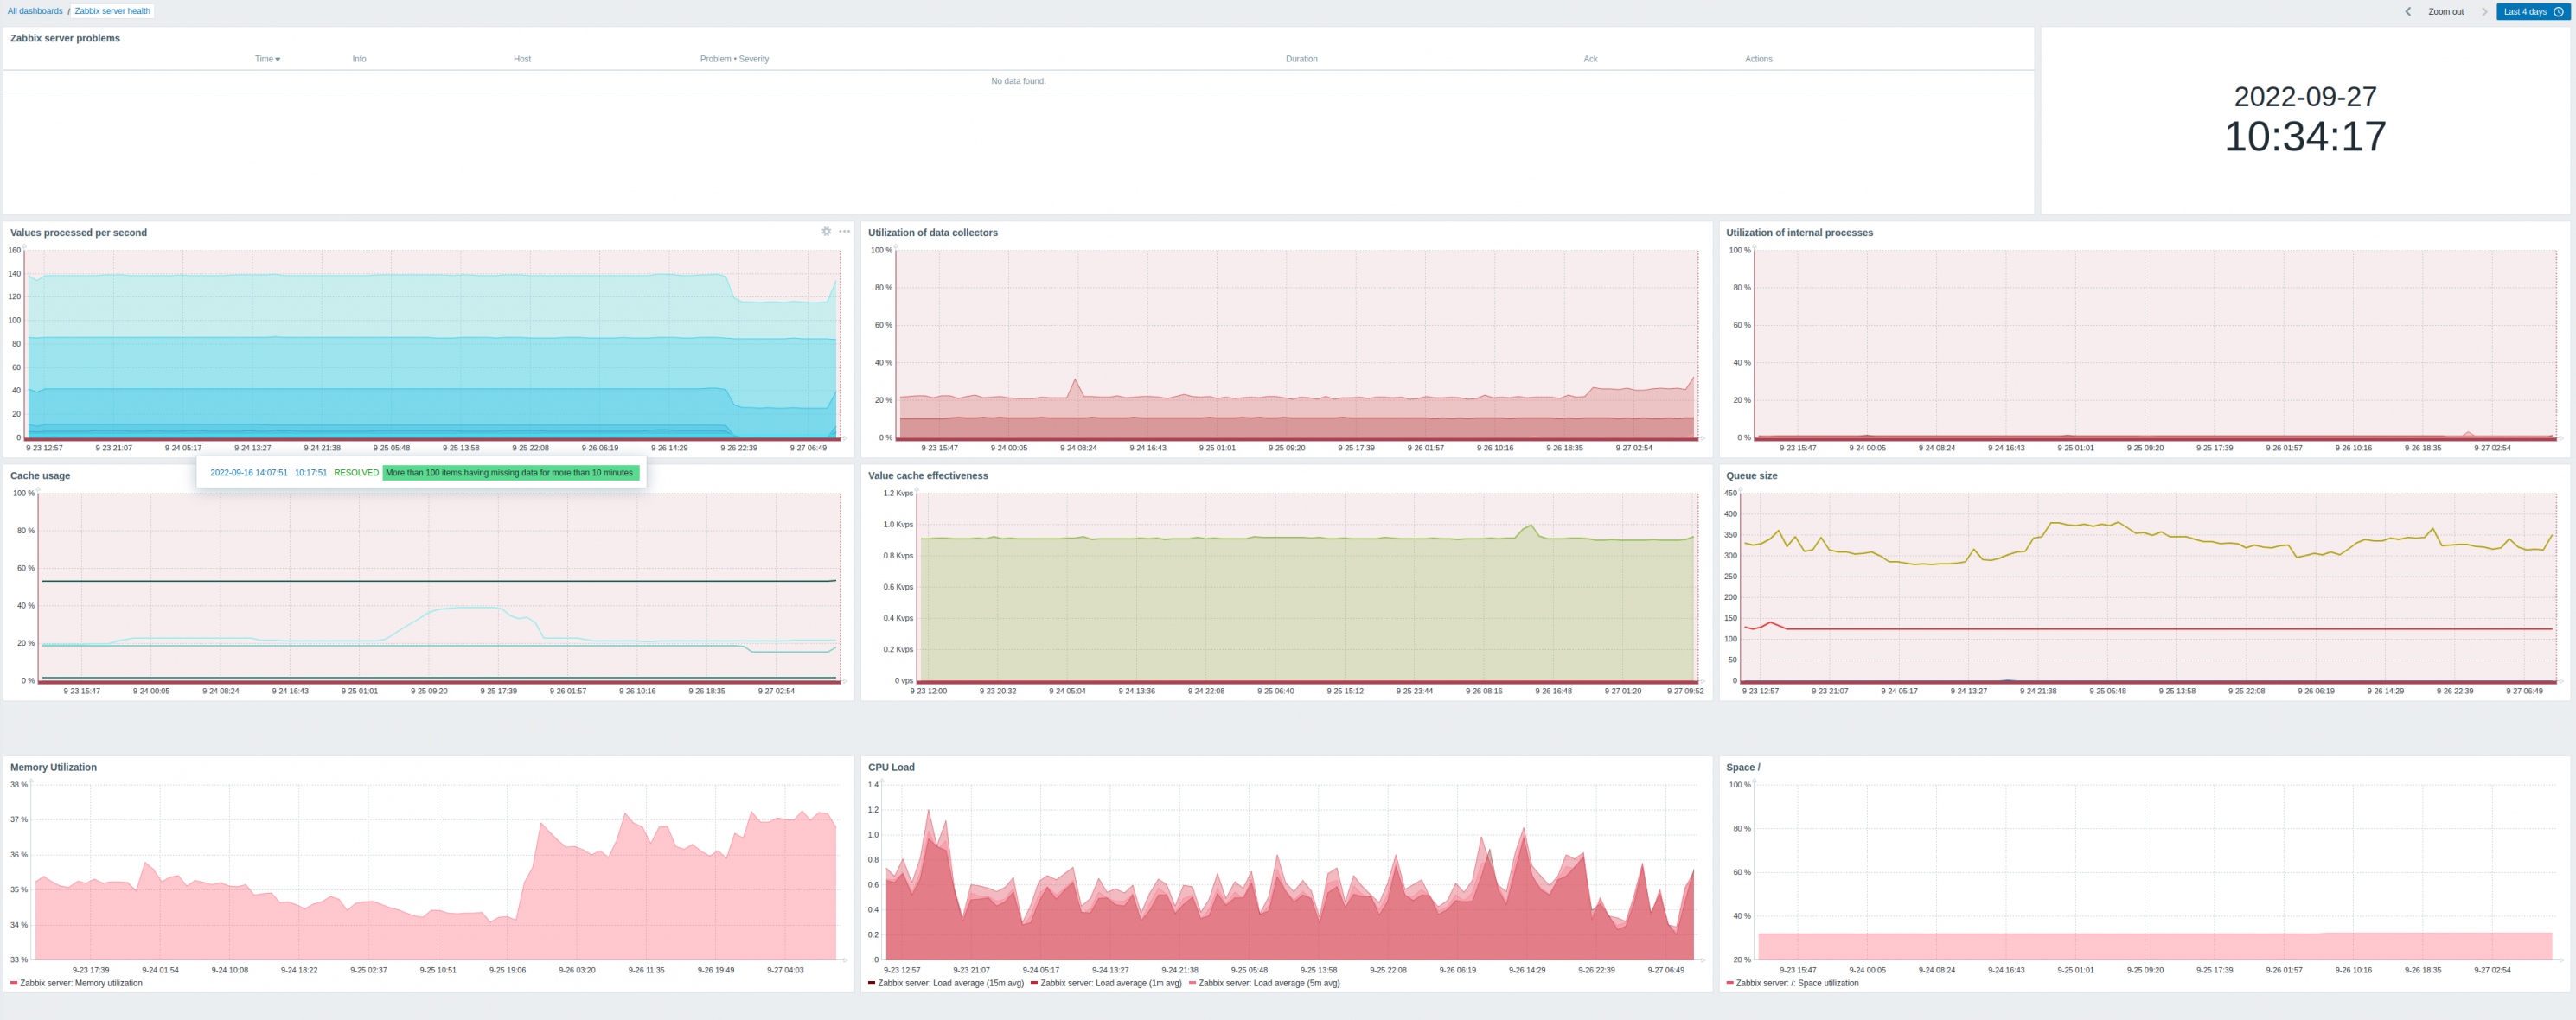Open the three-dot widget action menu
This screenshot has height=1020, width=2576.
[844, 231]
